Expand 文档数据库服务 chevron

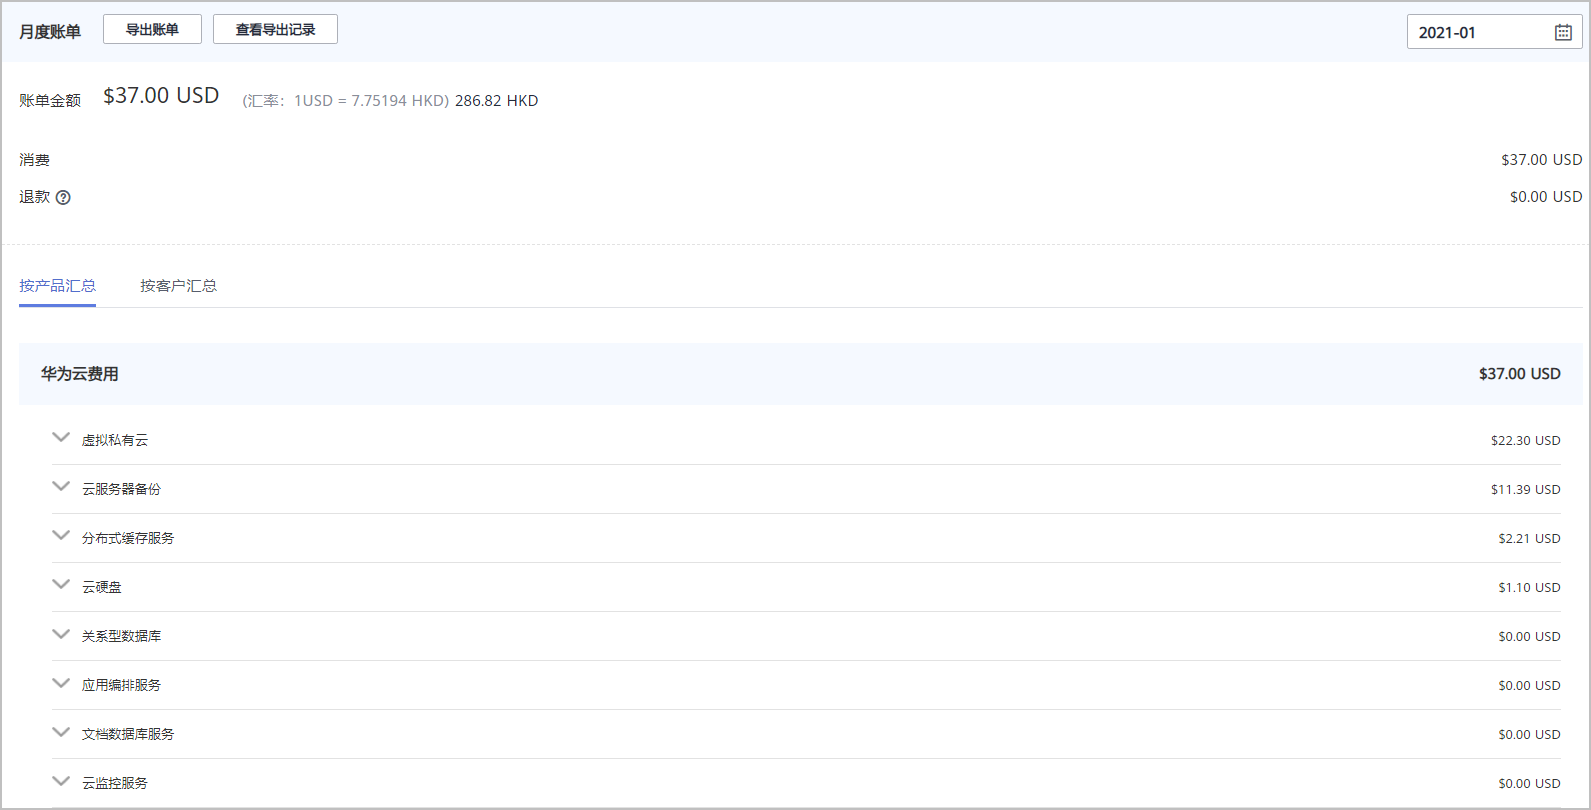click(x=61, y=732)
